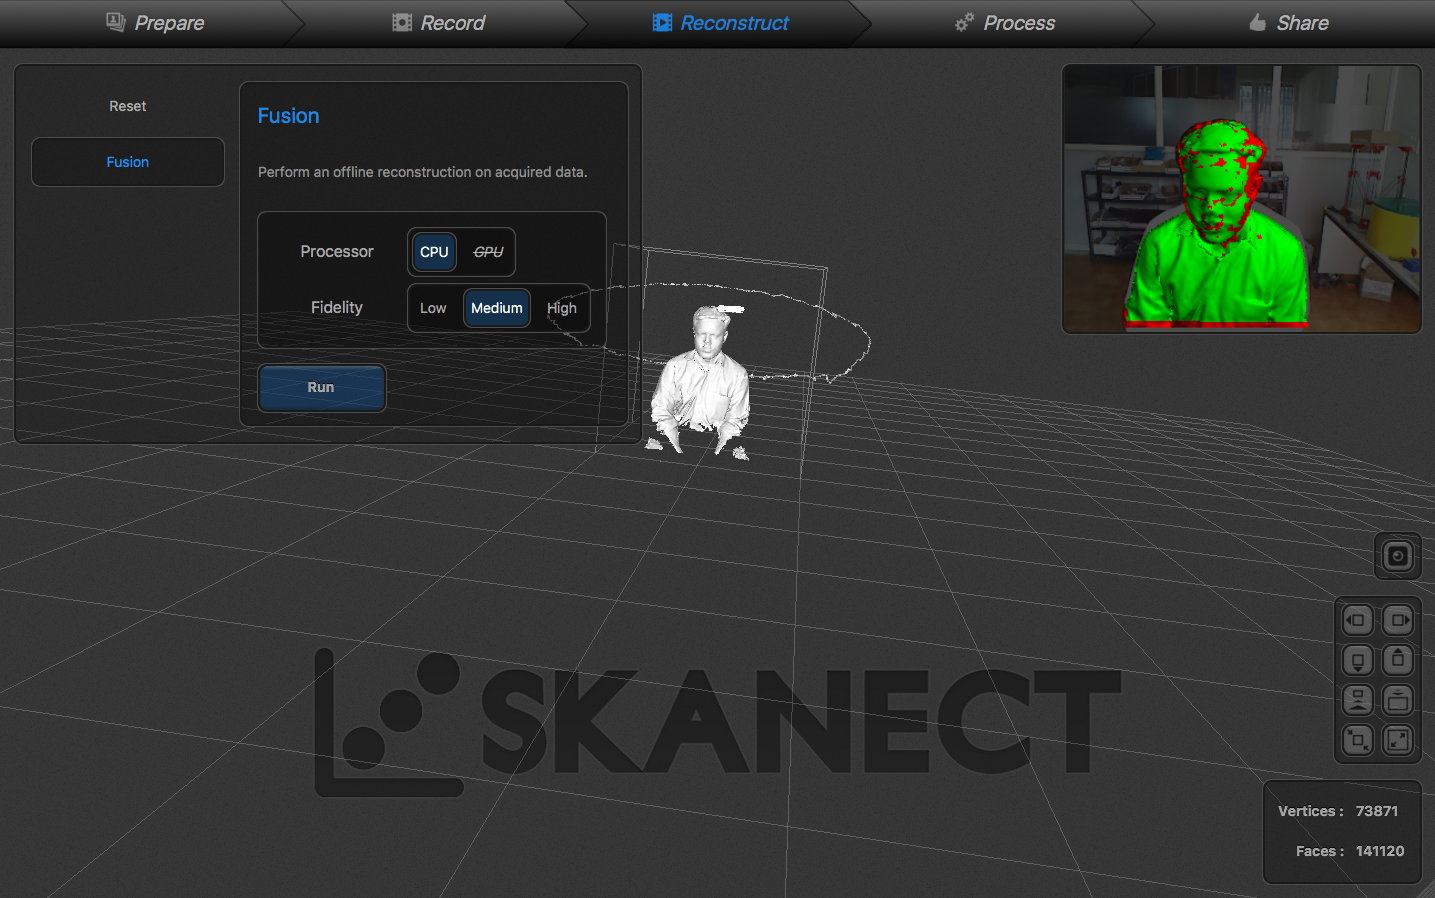Click the film icon beside Record

point(402,23)
